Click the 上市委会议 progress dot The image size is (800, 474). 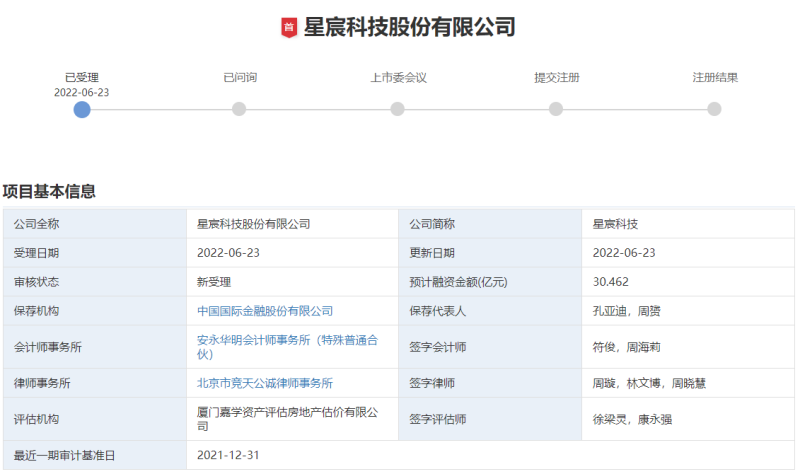[x=397, y=109]
